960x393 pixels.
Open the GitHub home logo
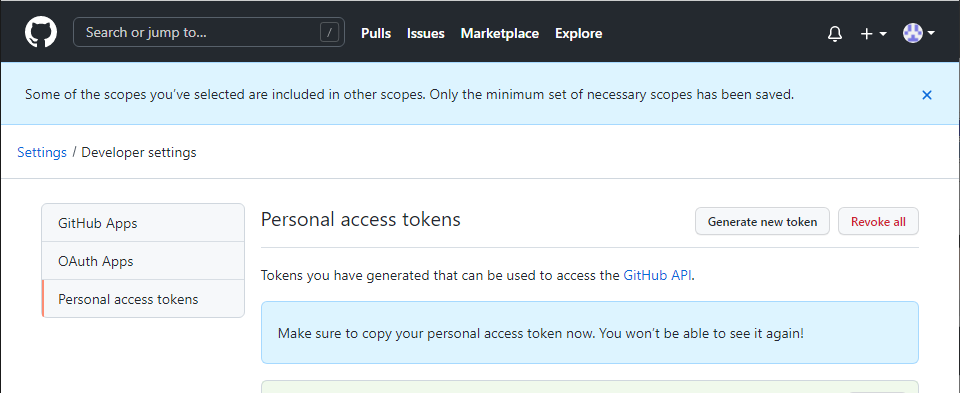pyautogui.click(x=41, y=32)
